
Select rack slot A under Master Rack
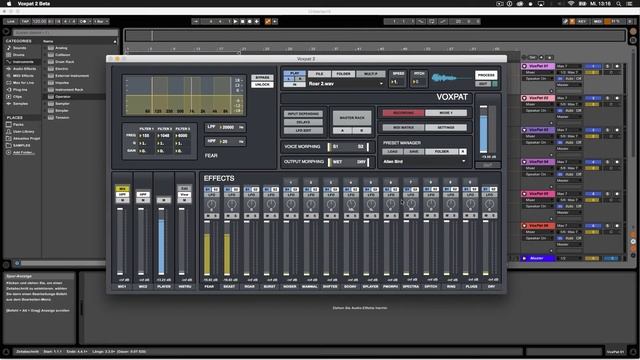[x=342, y=131]
